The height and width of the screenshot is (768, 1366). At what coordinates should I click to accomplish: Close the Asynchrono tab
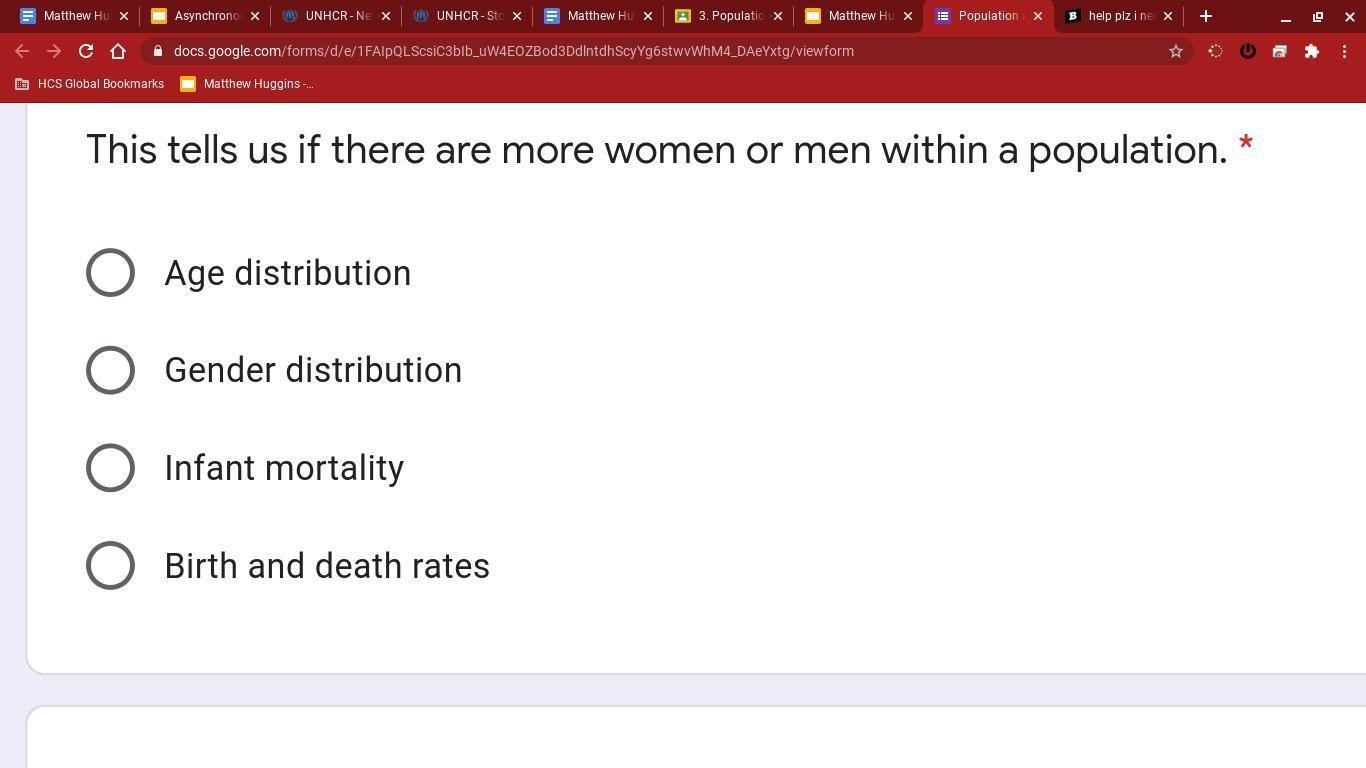255,16
